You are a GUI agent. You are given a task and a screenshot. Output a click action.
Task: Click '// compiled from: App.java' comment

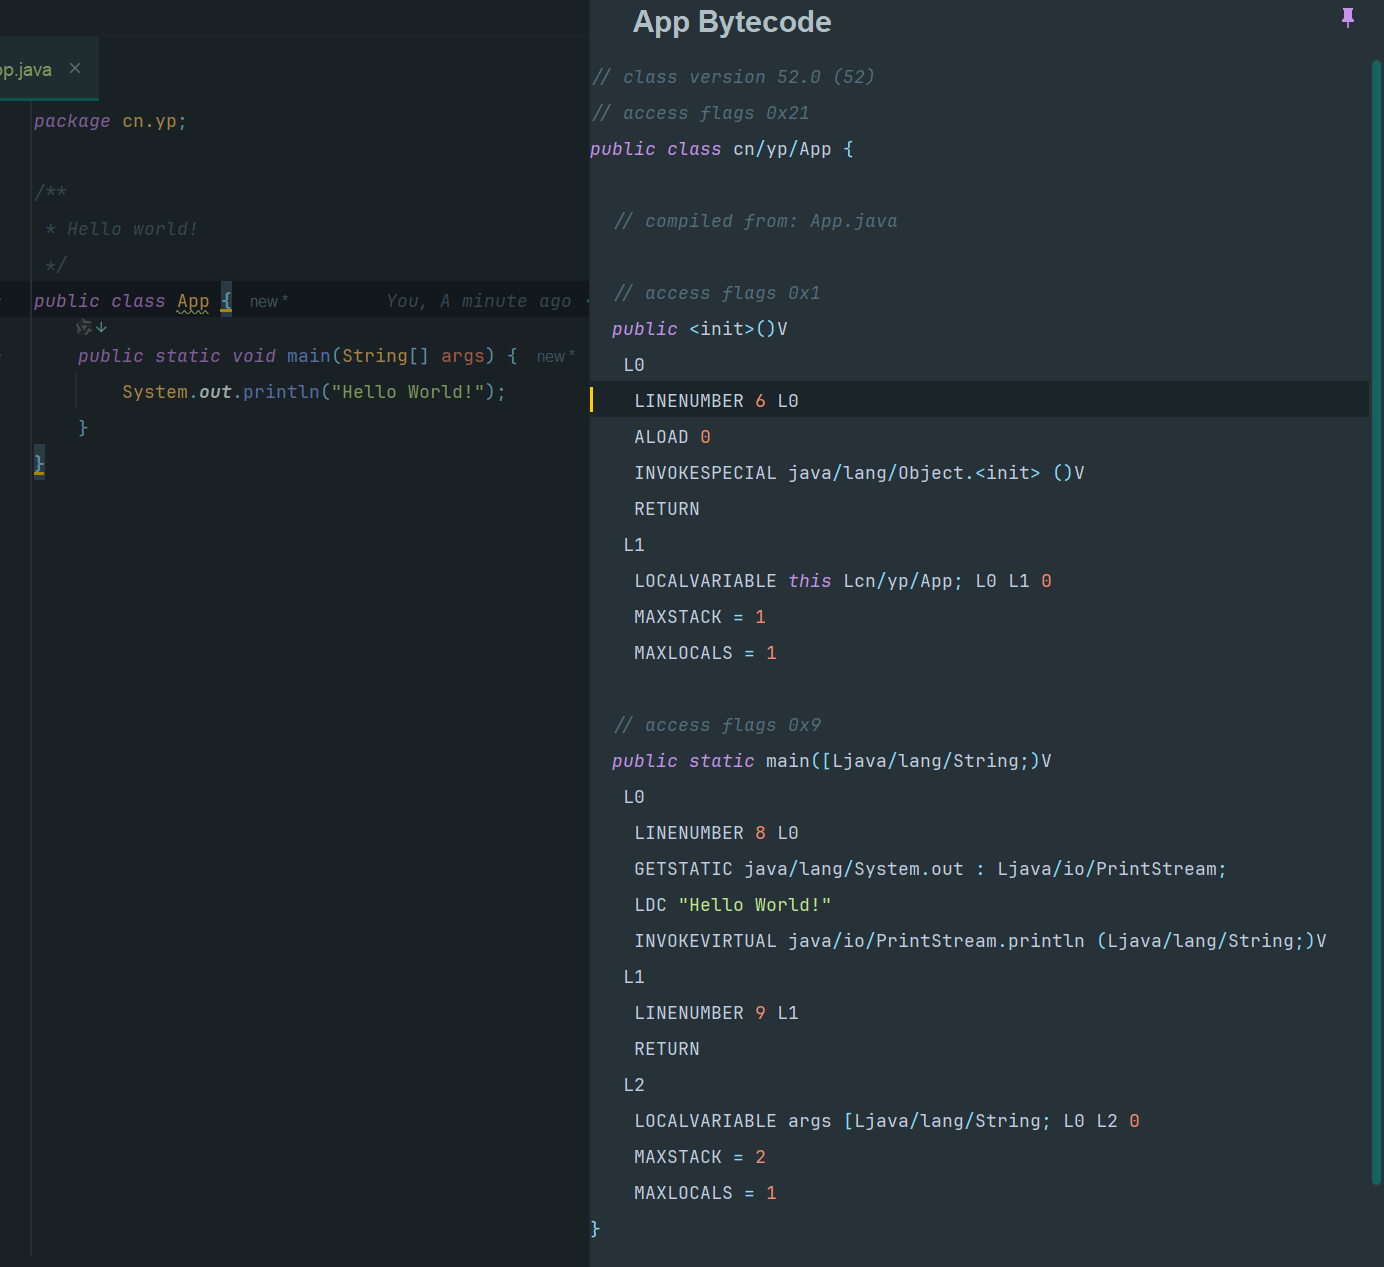(756, 221)
